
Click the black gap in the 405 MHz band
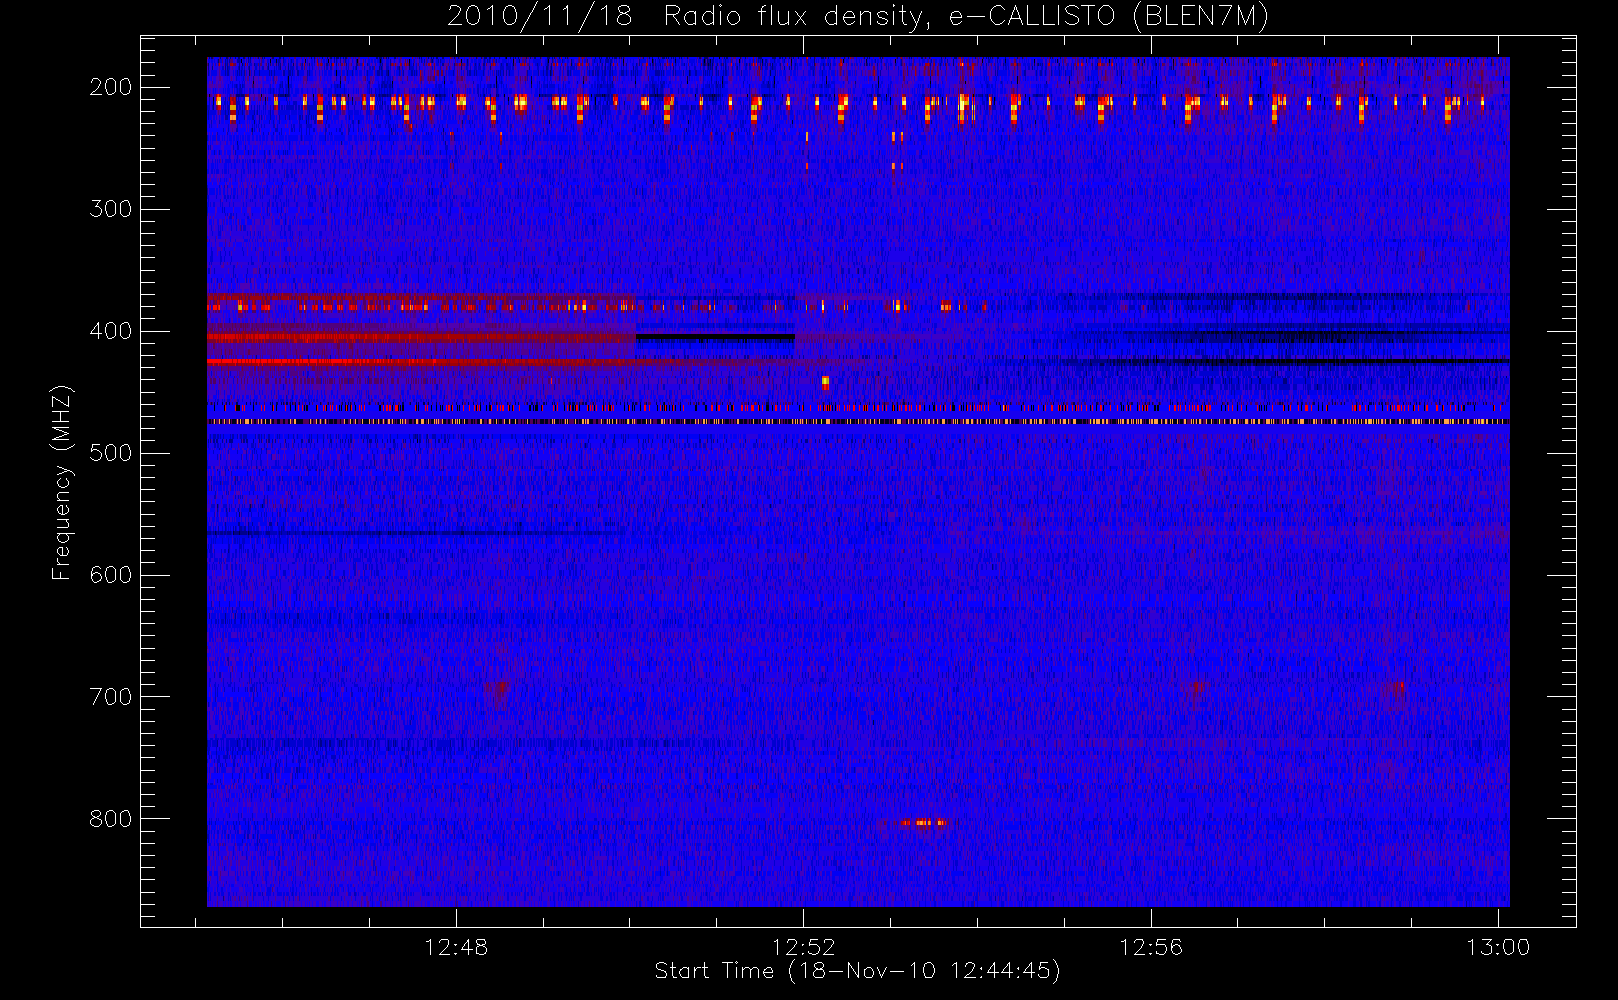tap(715, 338)
